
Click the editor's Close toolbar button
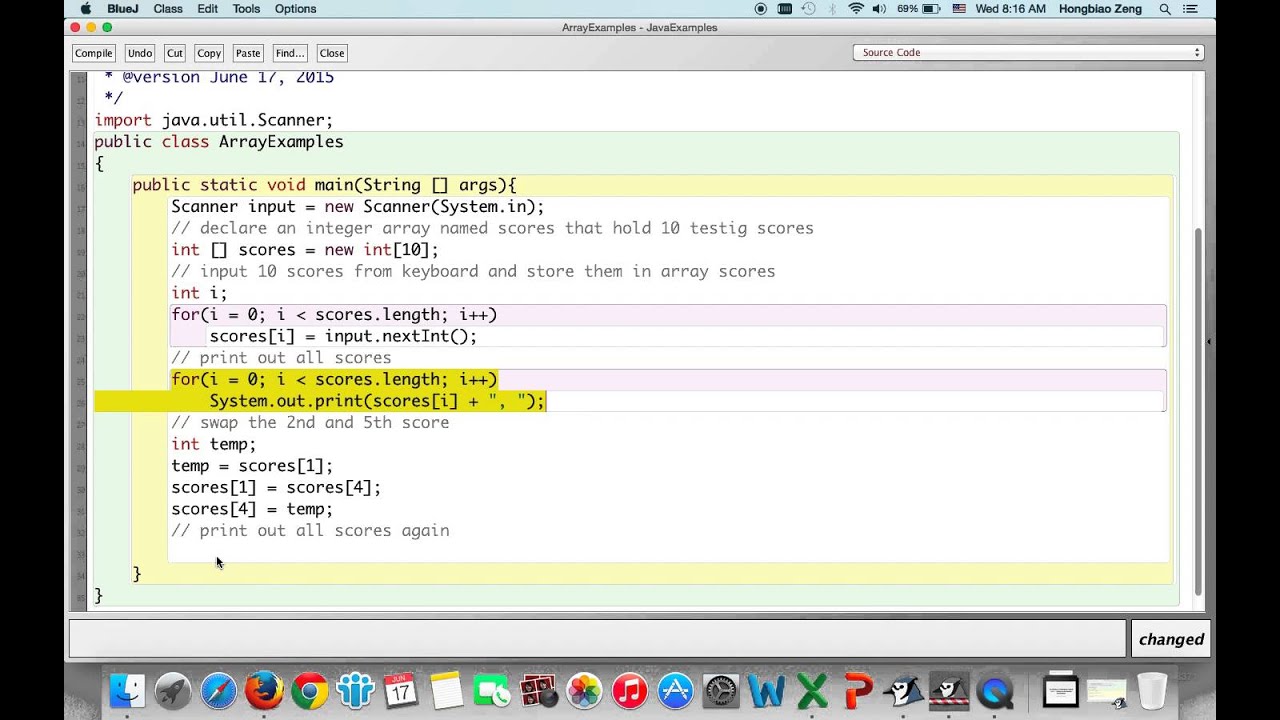pyautogui.click(x=332, y=53)
